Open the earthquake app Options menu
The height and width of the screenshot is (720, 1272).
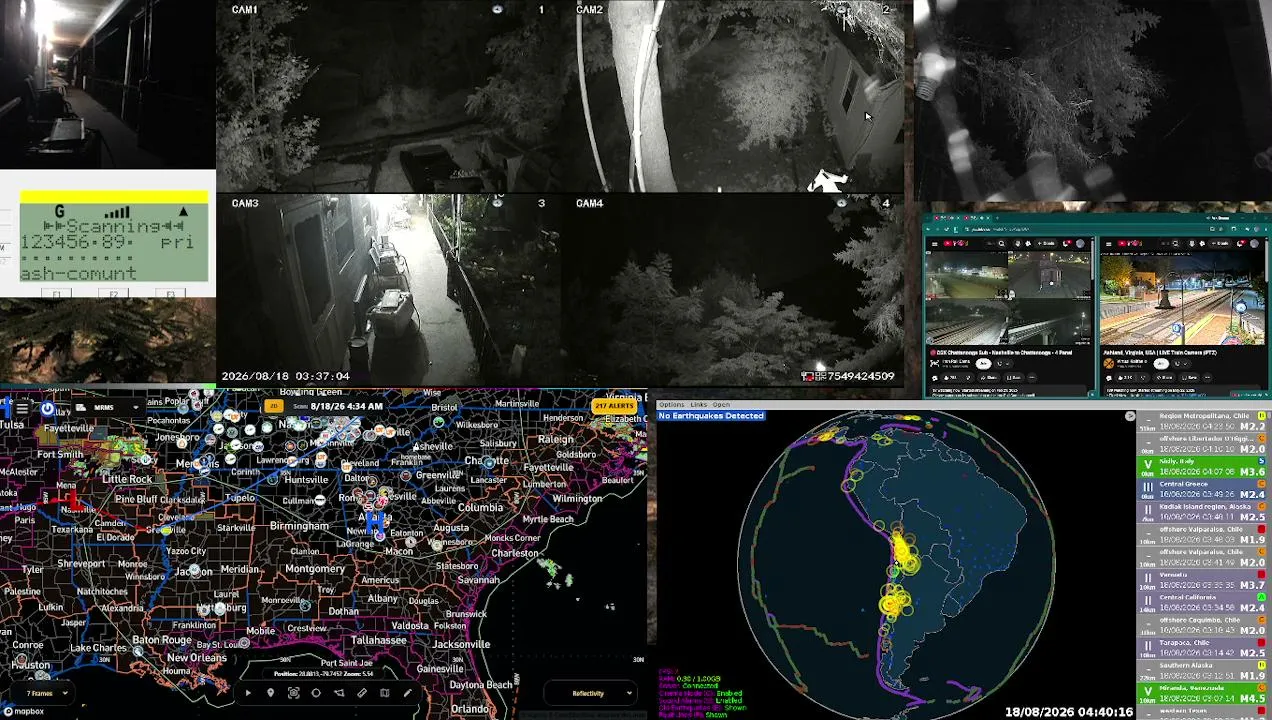tap(671, 404)
